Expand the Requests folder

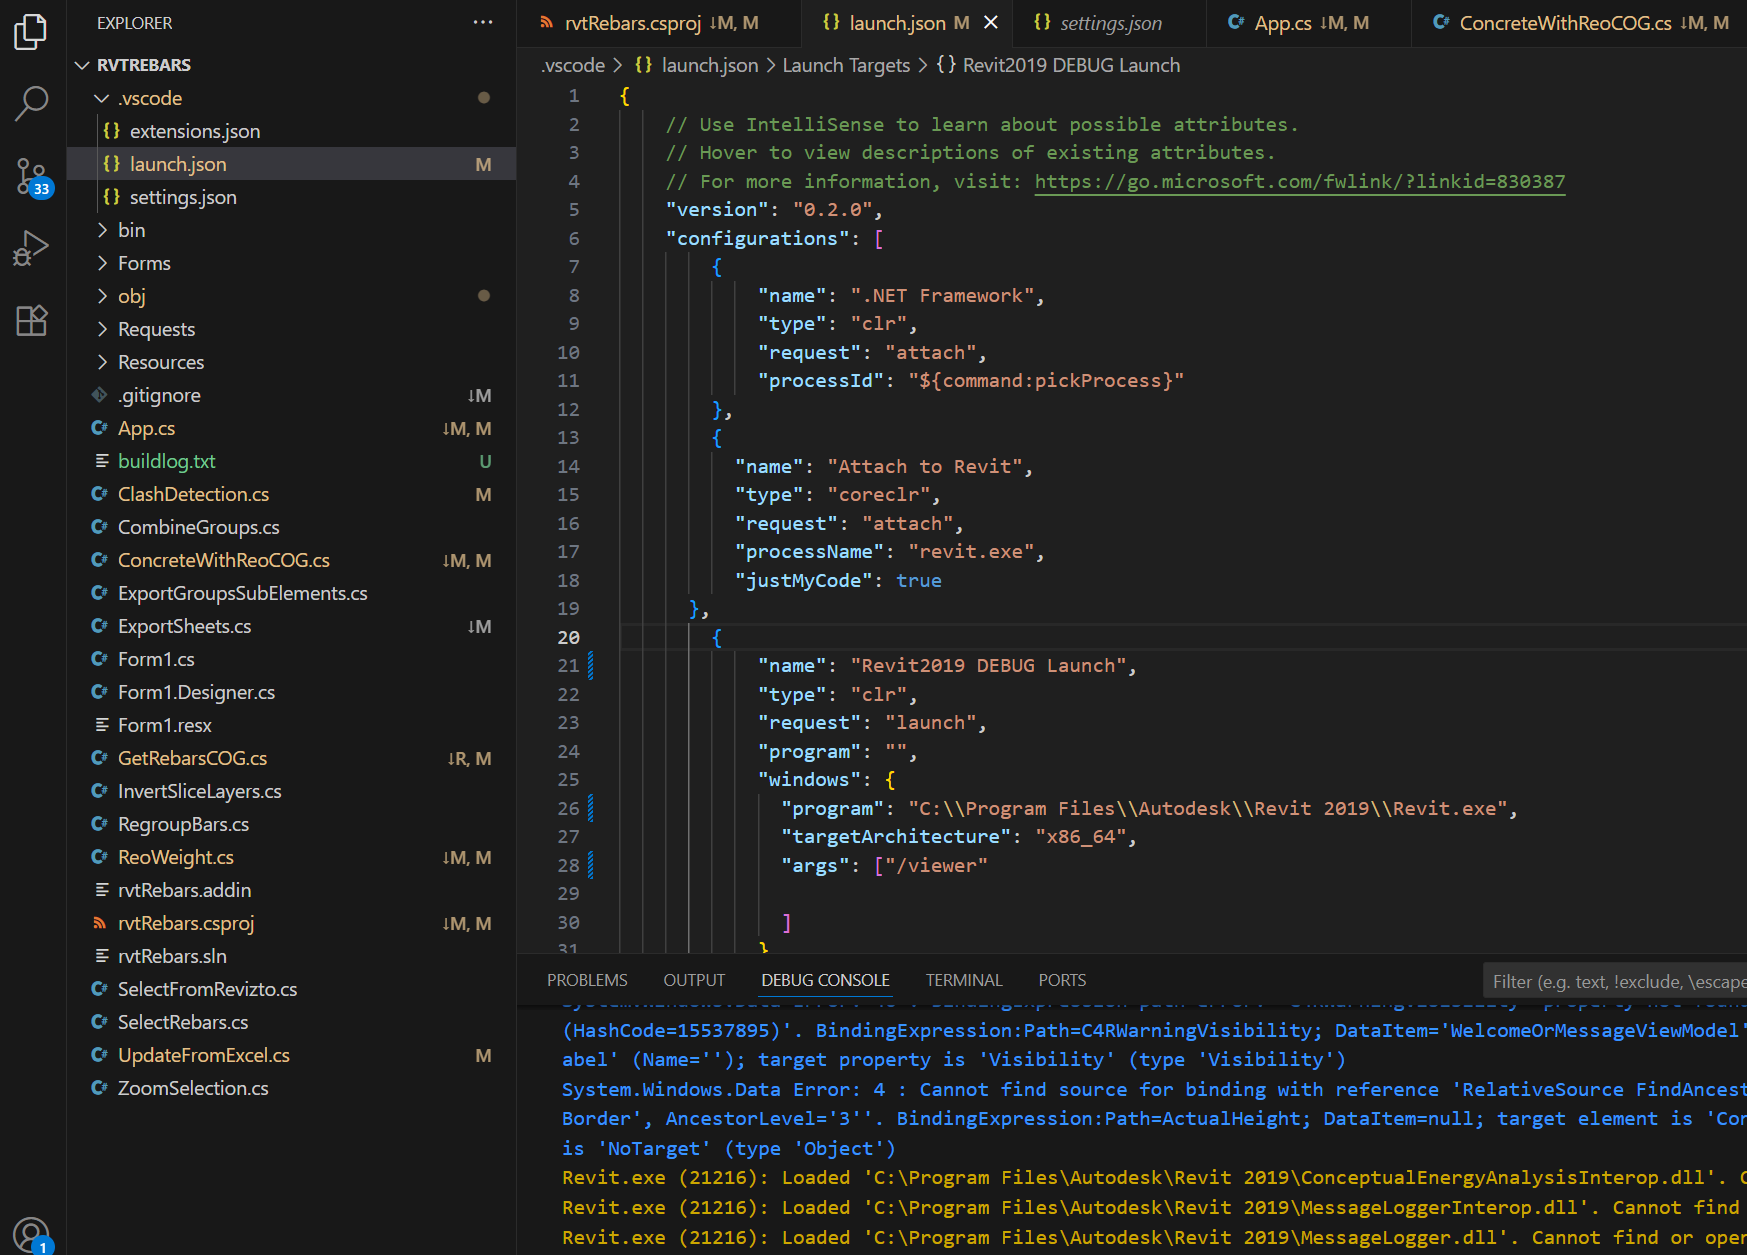[x=291, y=329]
